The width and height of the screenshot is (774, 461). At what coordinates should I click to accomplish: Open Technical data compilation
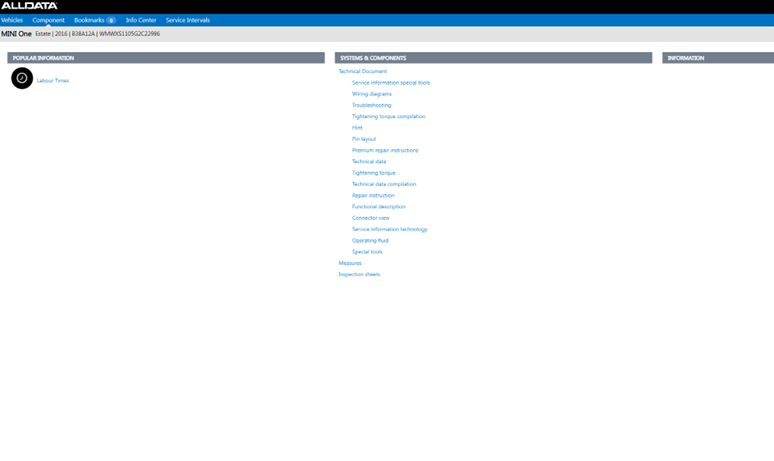point(384,184)
